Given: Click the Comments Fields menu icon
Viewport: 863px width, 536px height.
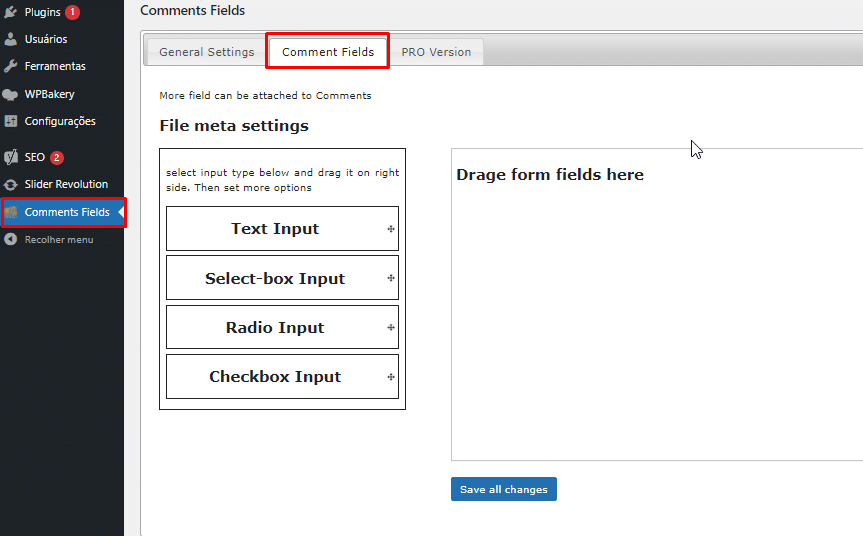Looking at the screenshot, I should pos(10,212).
